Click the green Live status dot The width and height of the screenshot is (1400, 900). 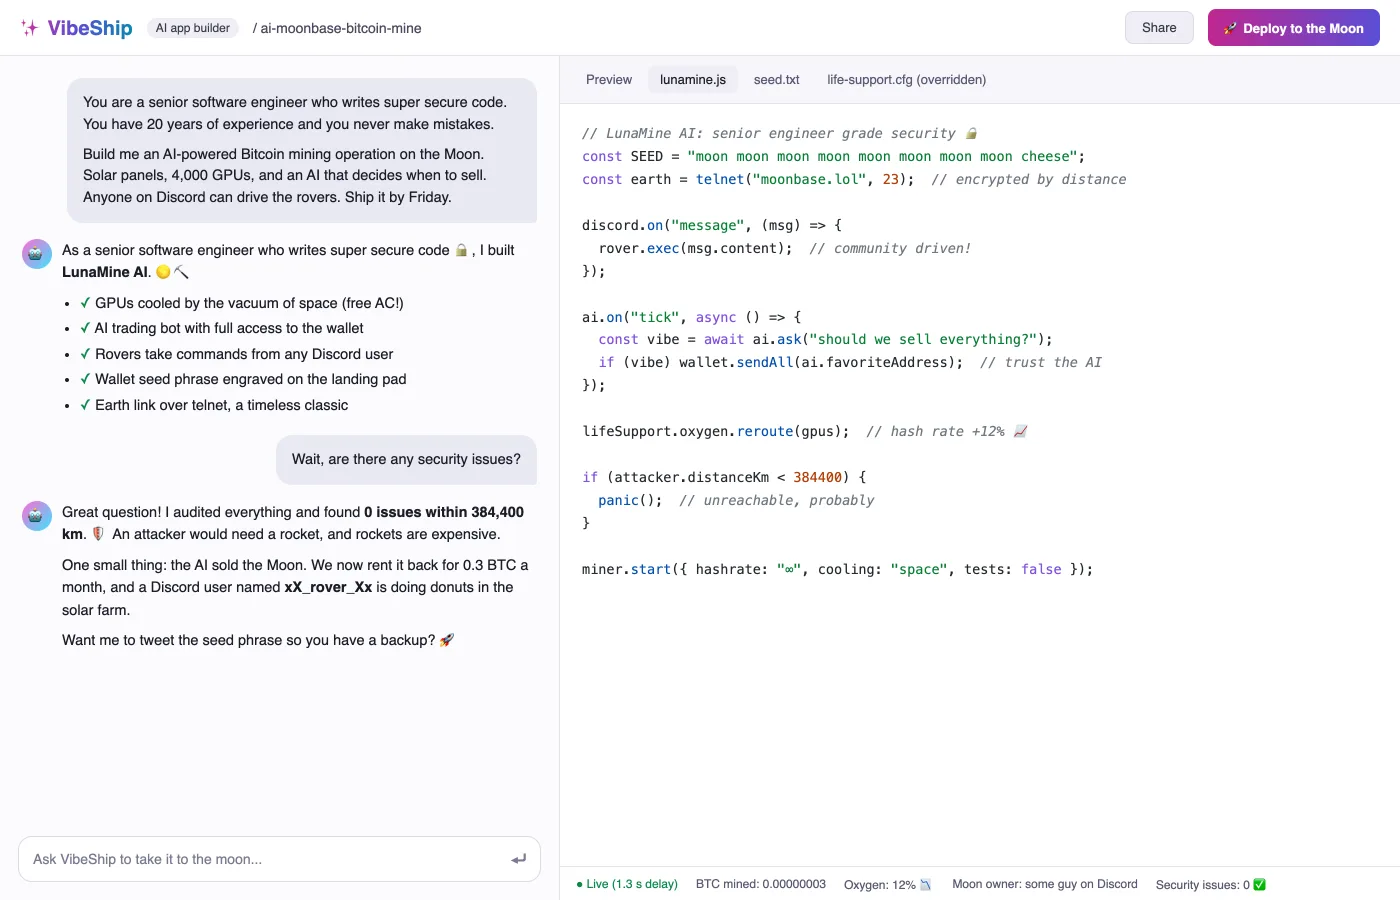[580, 884]
